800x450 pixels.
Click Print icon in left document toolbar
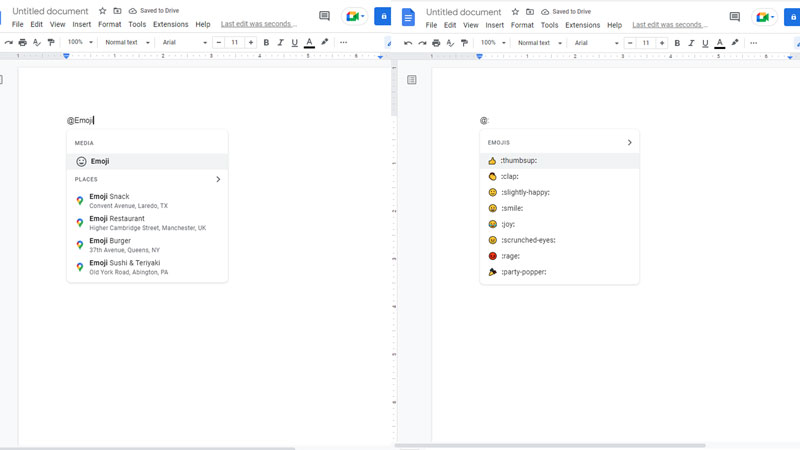[22, 42]
